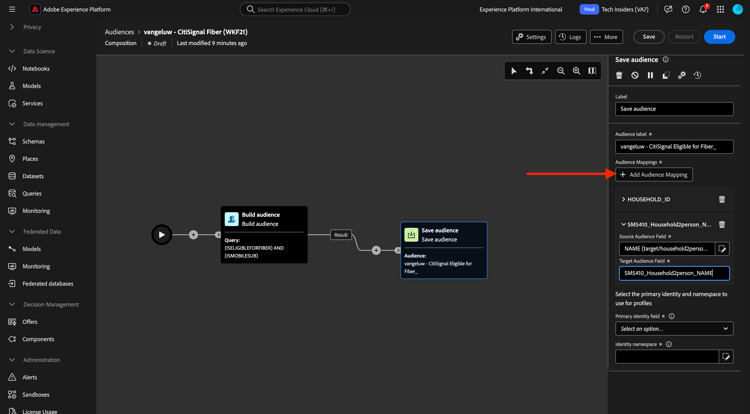750x414 pixels.
Task: Select the Save audience node on canvas
Action: click(444, 250)
